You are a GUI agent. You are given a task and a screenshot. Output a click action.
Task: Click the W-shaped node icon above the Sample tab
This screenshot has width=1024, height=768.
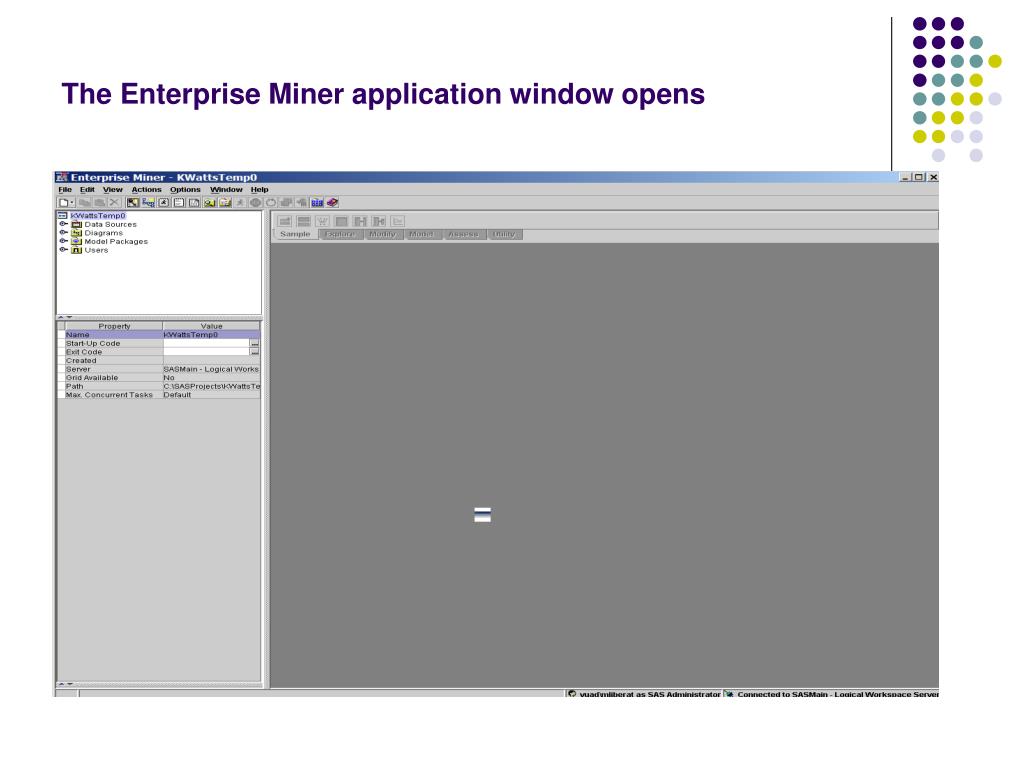323,221
